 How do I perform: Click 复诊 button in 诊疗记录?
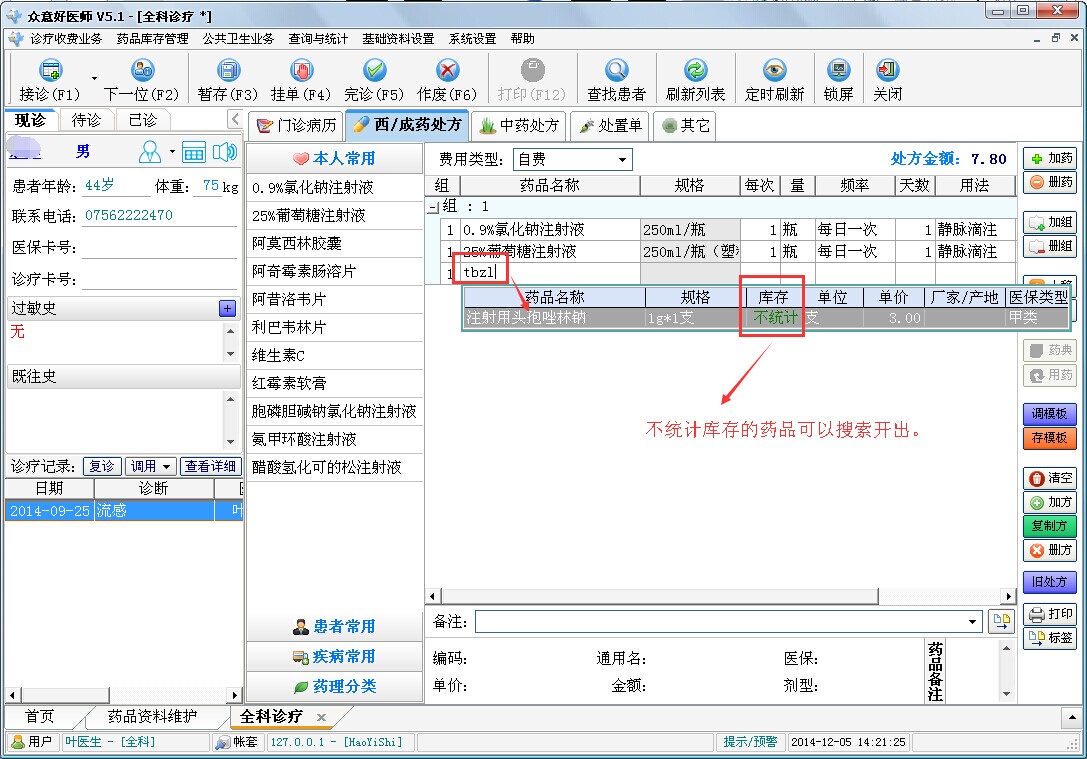tap(102, 466)
